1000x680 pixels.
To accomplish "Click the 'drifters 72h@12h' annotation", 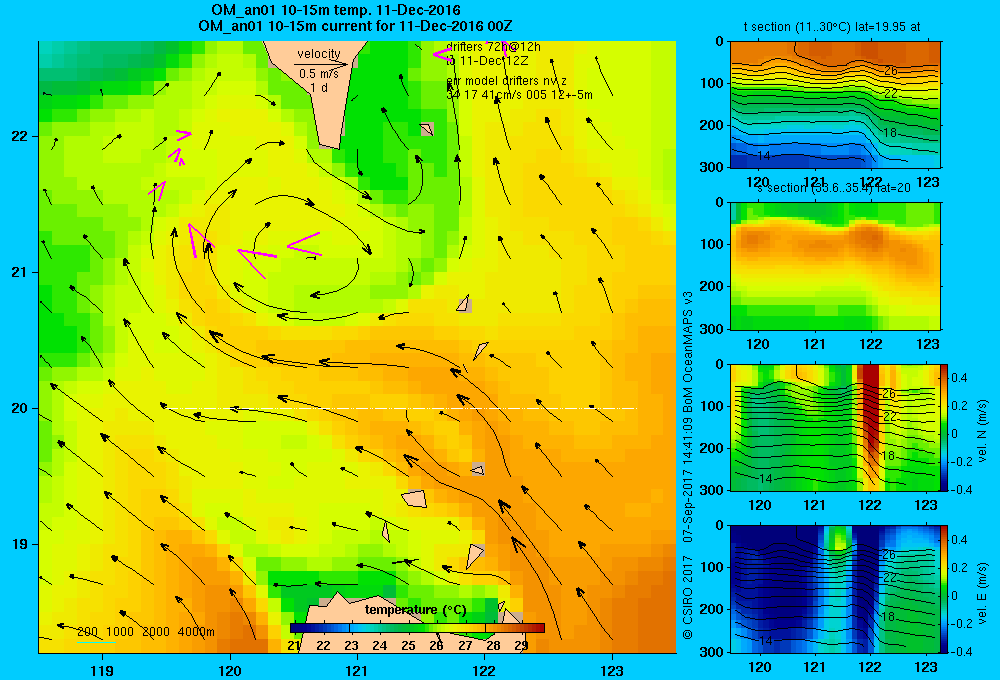I will coord(493,47).
